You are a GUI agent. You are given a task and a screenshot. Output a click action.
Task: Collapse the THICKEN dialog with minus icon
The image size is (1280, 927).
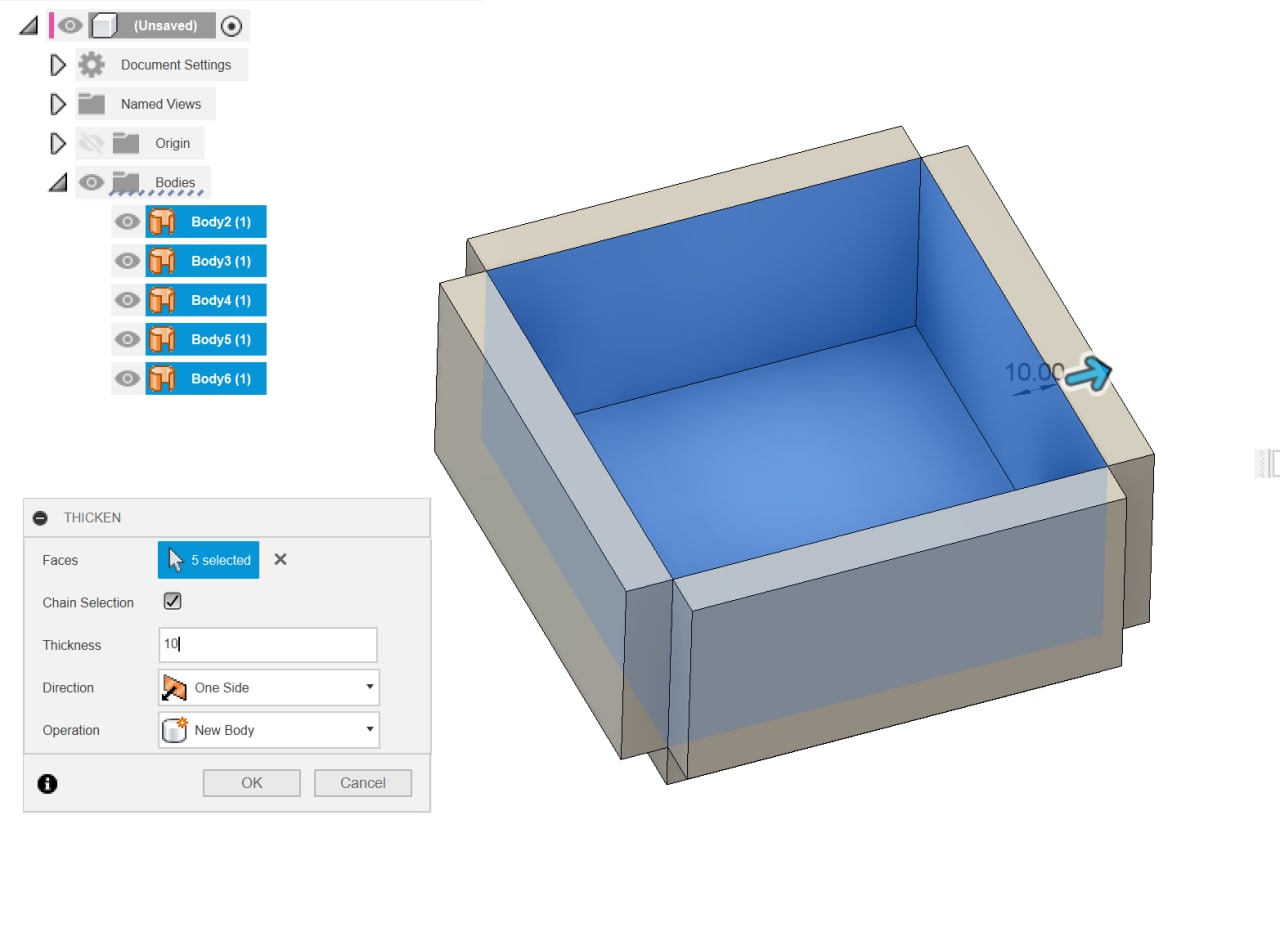pyautogui.click(x=40, y=518)
